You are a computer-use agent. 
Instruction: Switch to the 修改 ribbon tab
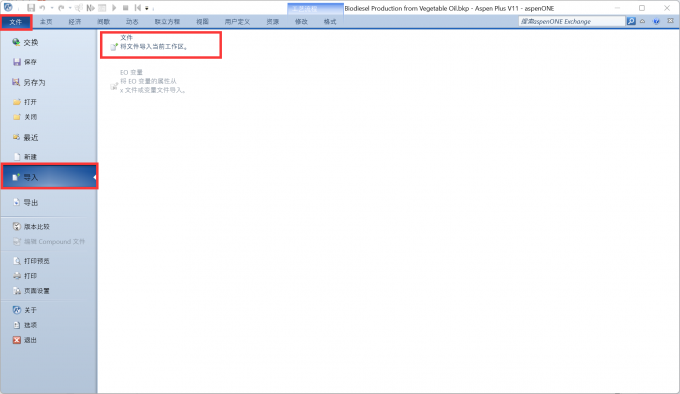(x=301, y=22)
